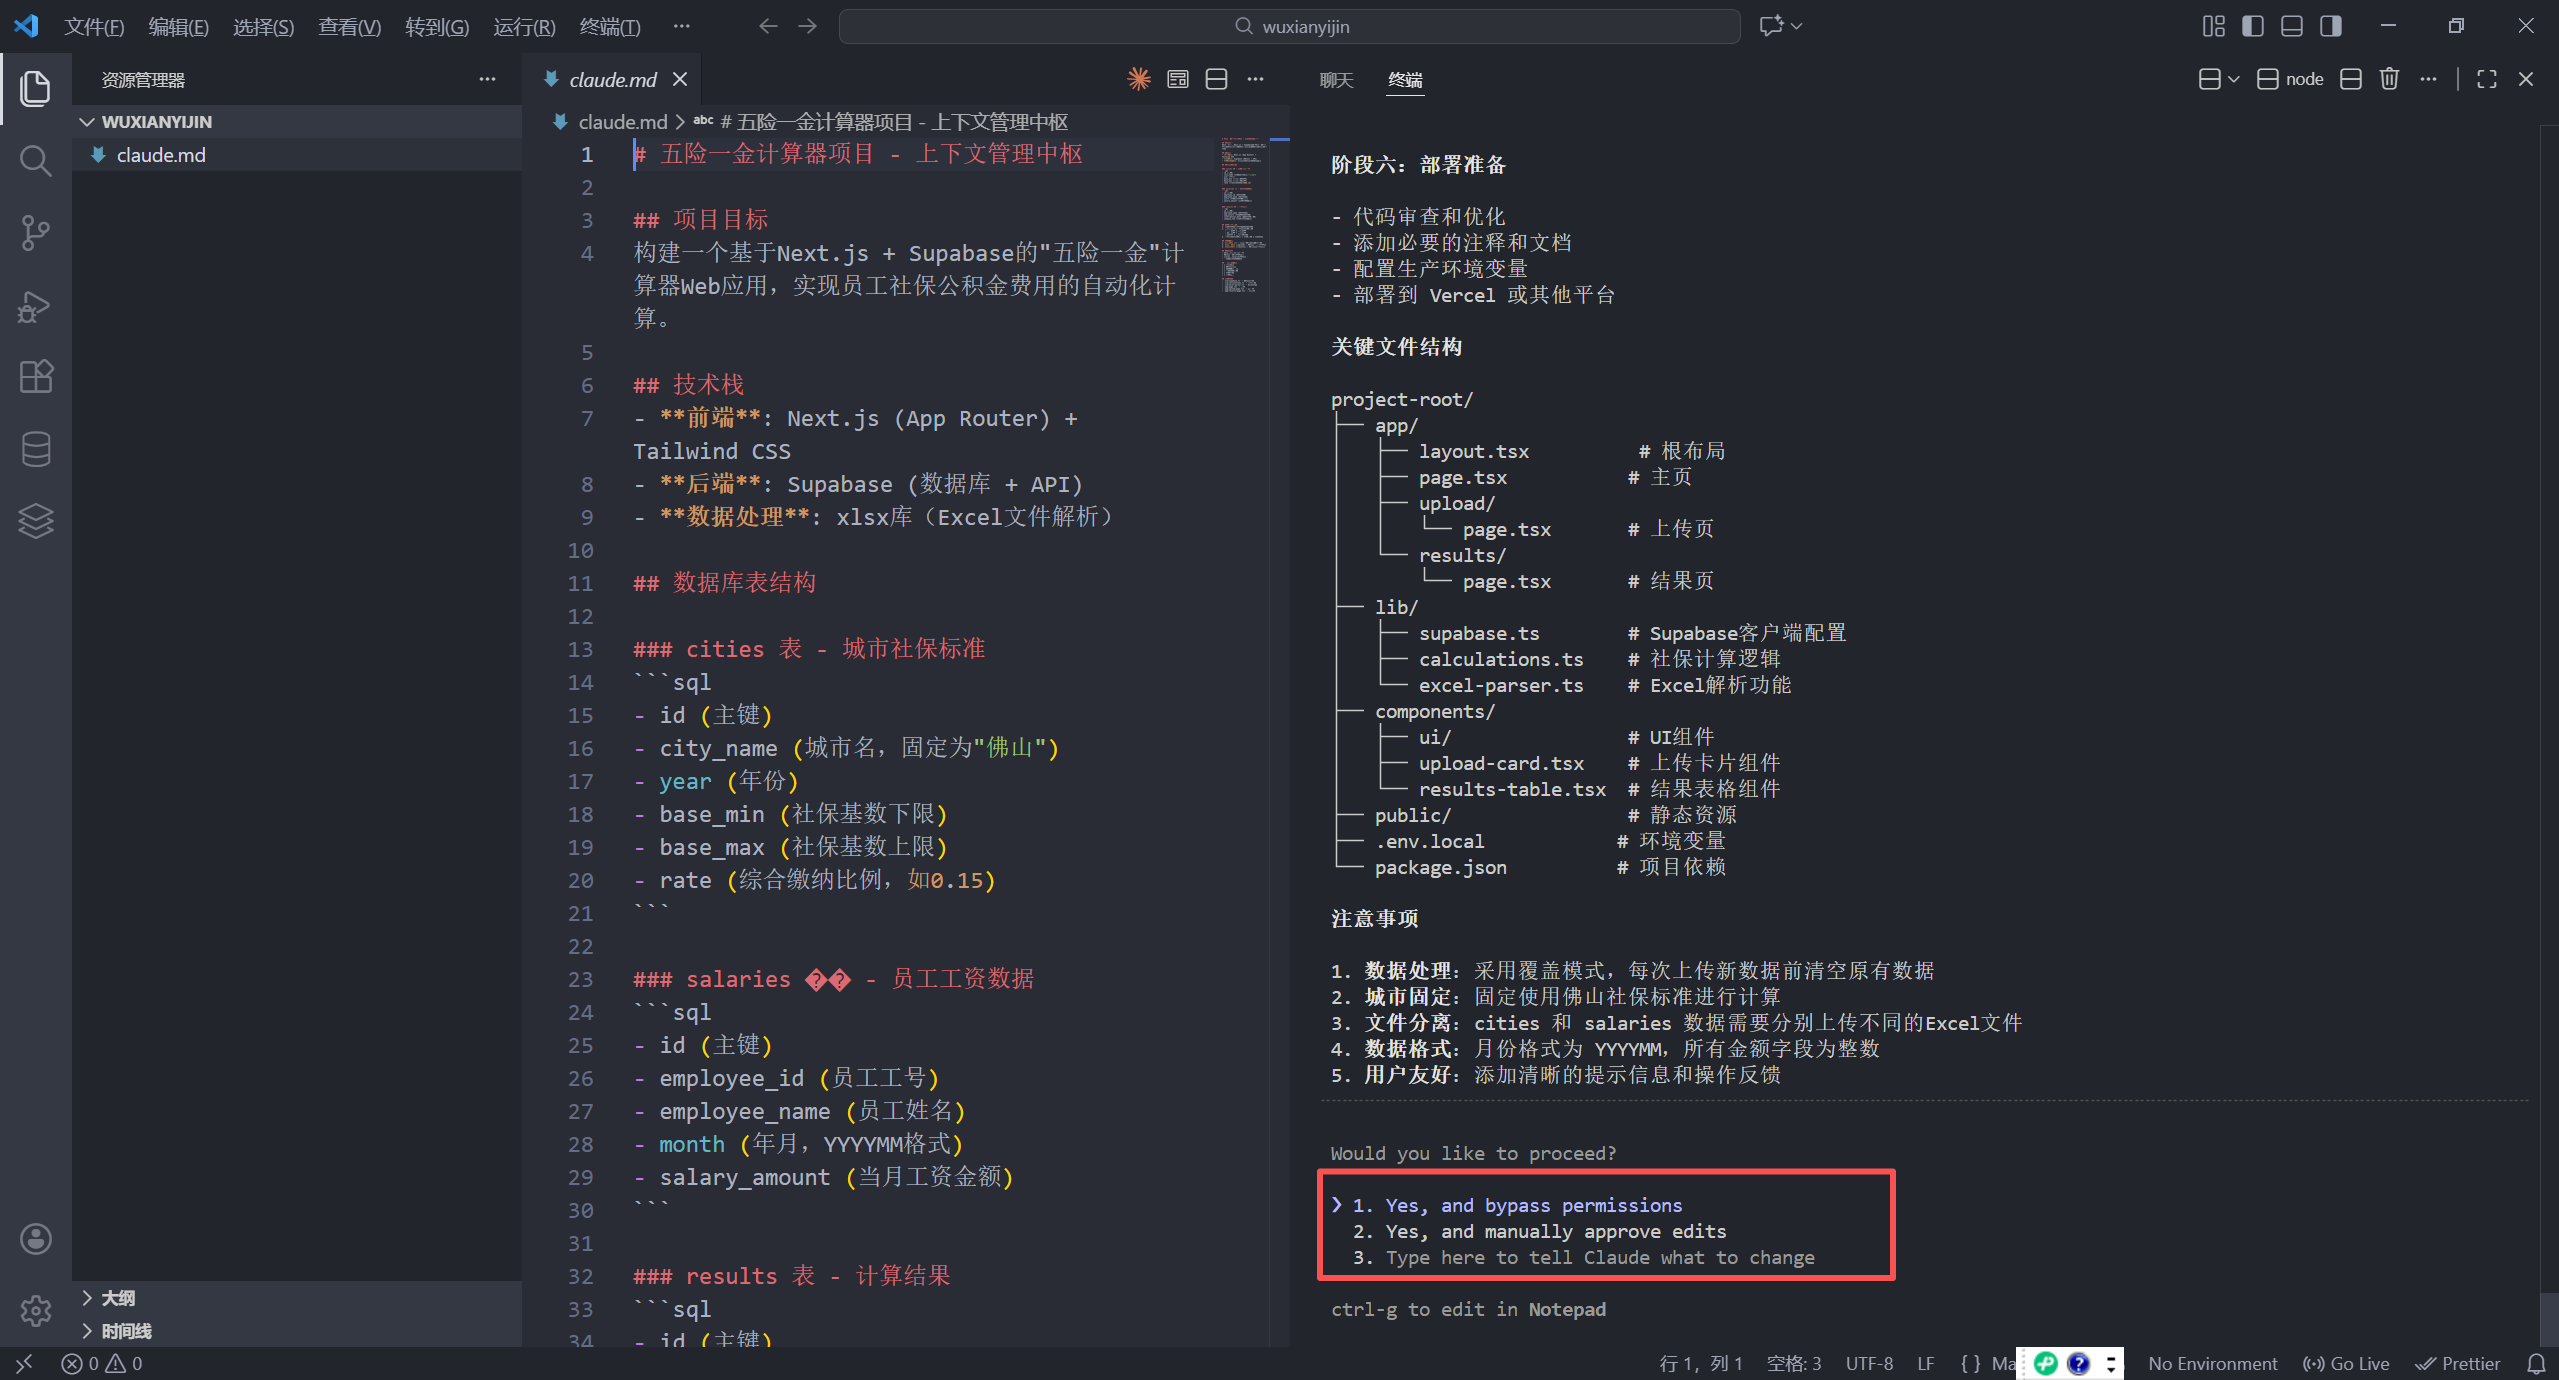The image size is (2559, 1380).
Task: Open the markdown preview icon in editor toolbar
Action: [1178, 79]
